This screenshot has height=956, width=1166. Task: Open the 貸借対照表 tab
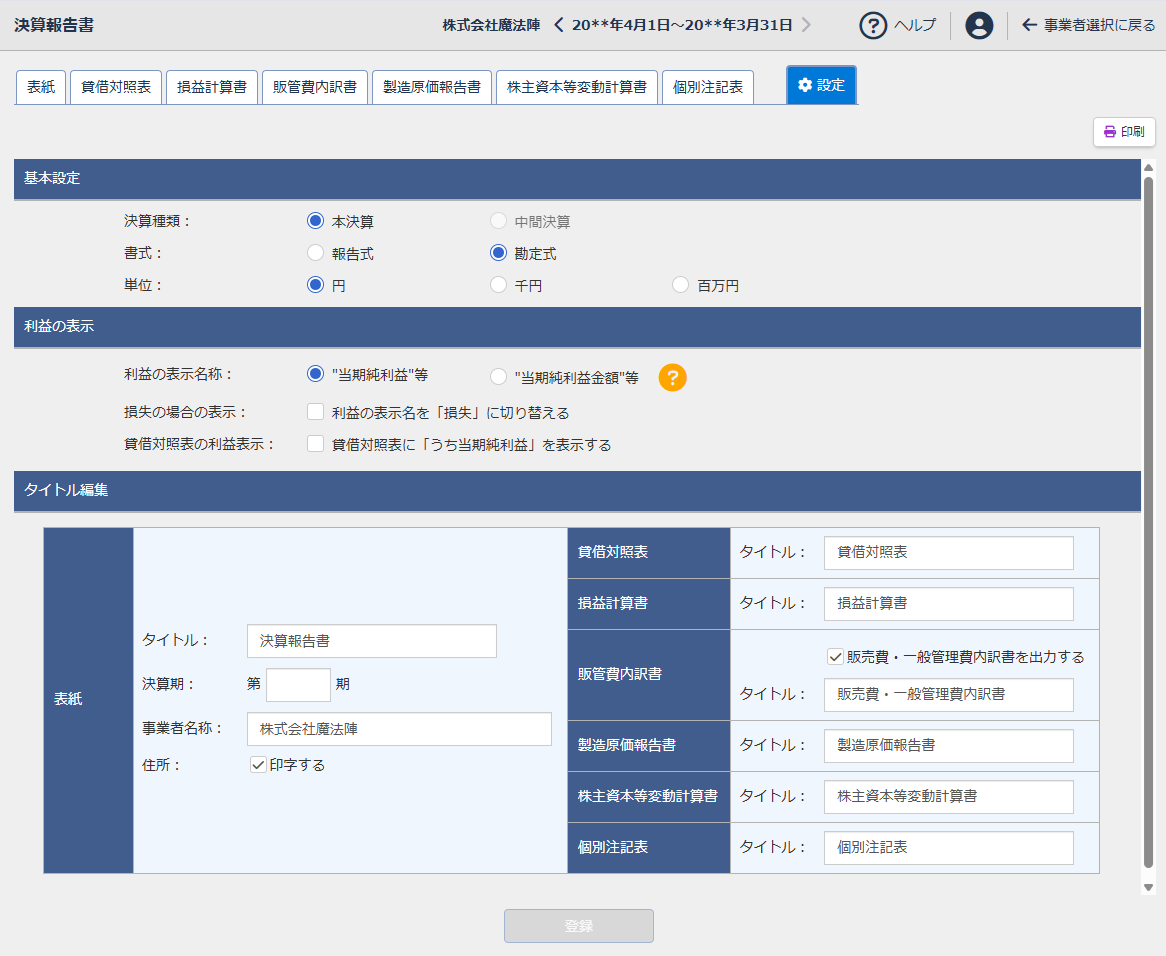[115, 86]
